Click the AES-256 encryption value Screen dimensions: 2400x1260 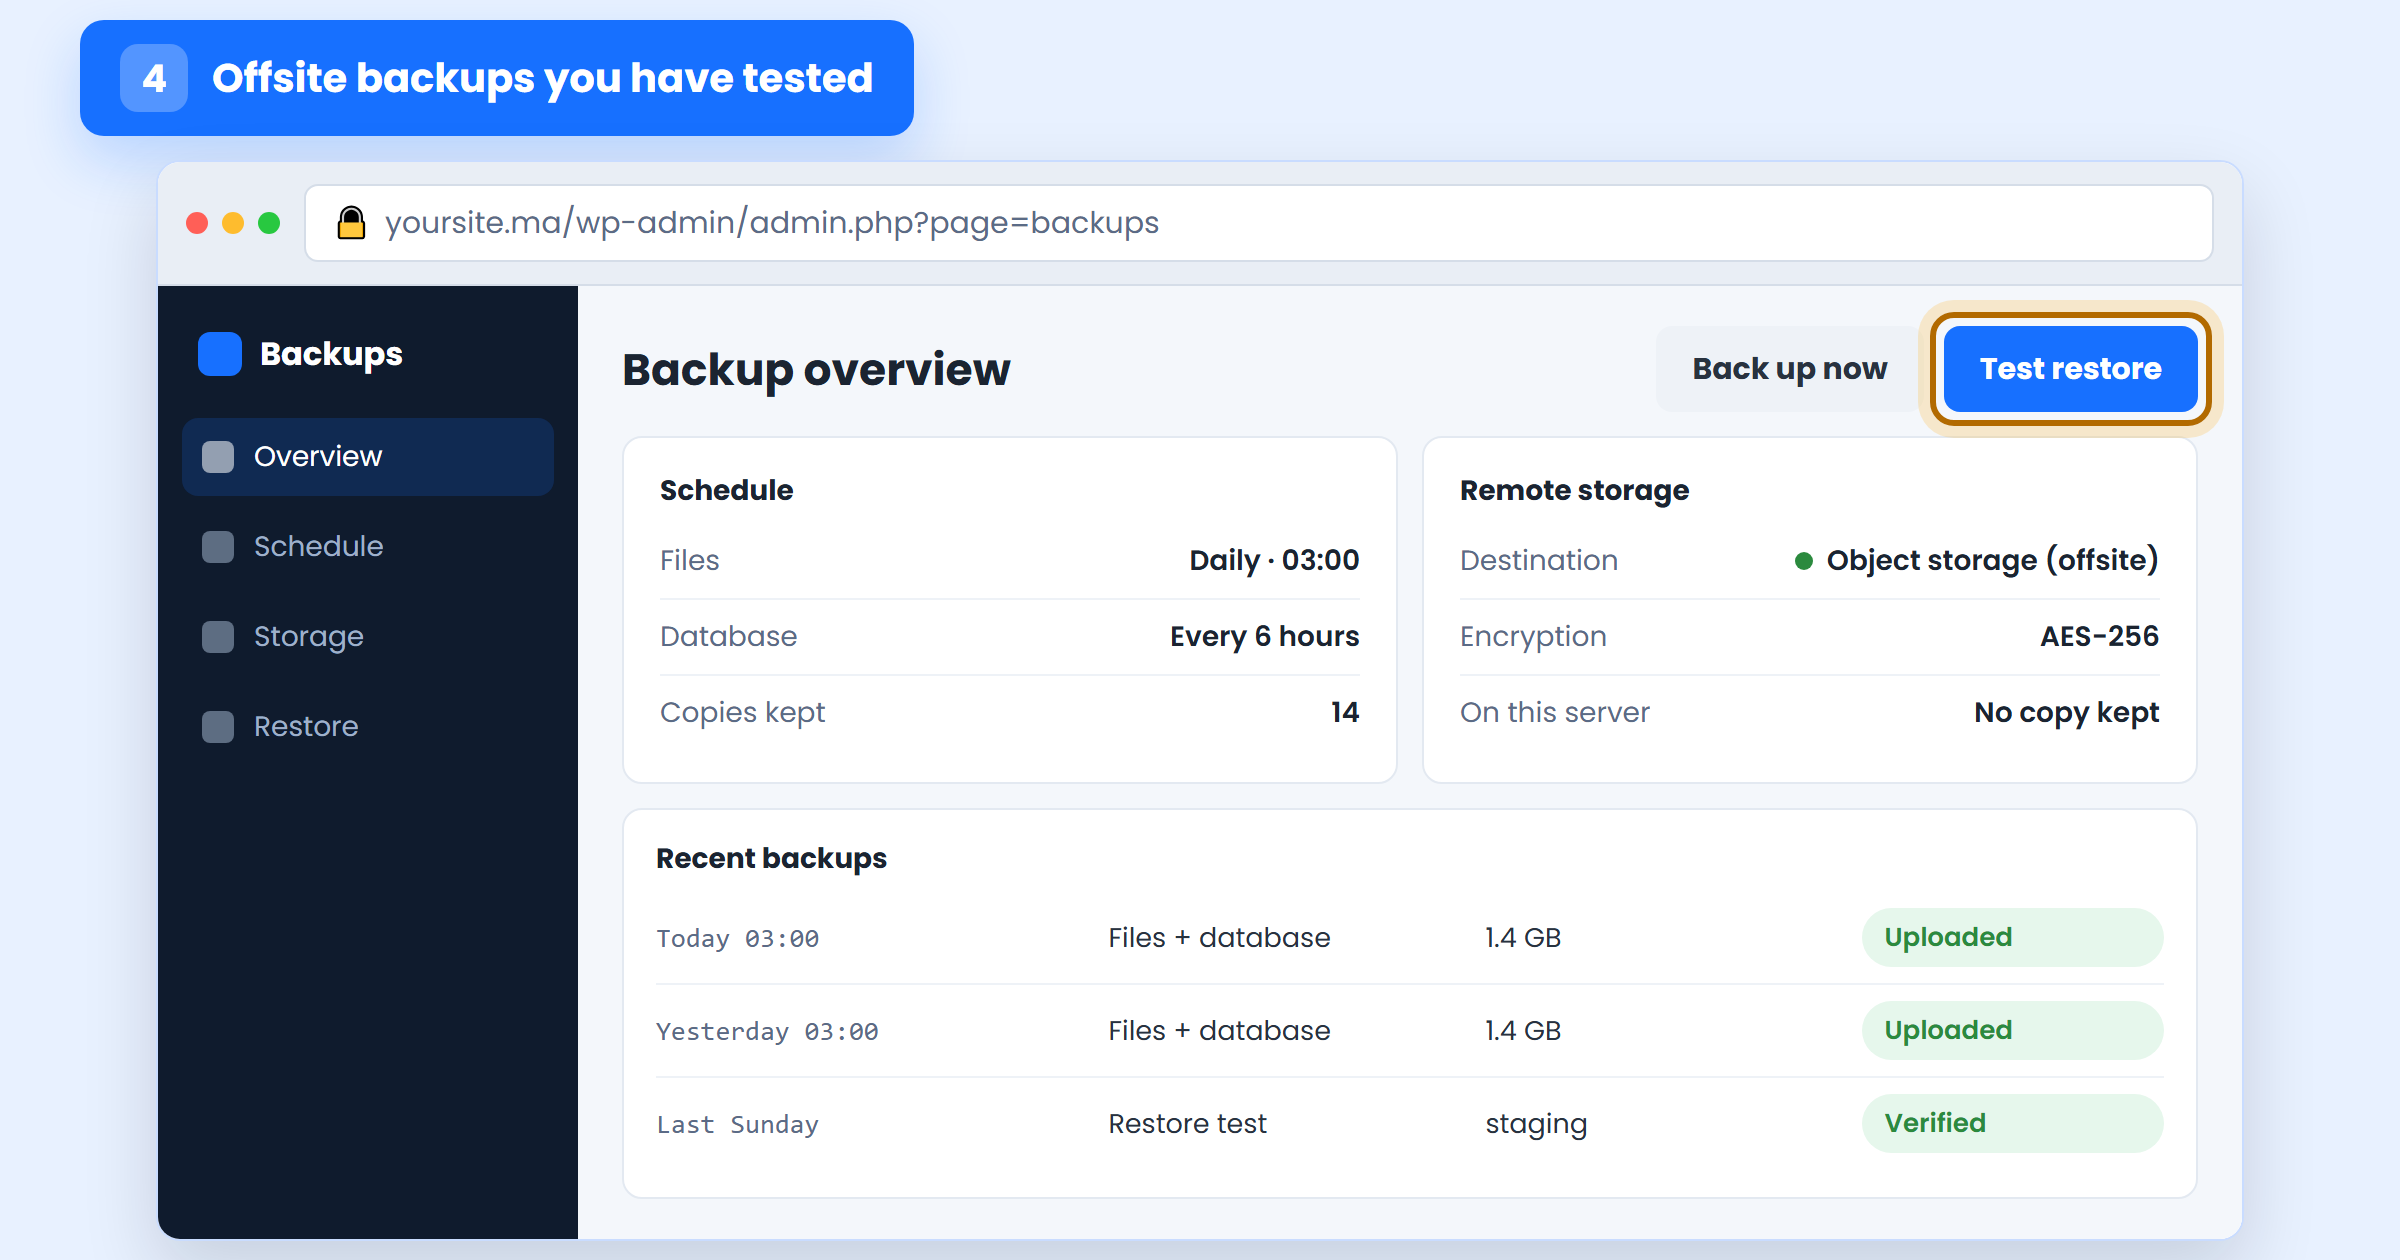pyautogui.click(x=2100, y=636)
